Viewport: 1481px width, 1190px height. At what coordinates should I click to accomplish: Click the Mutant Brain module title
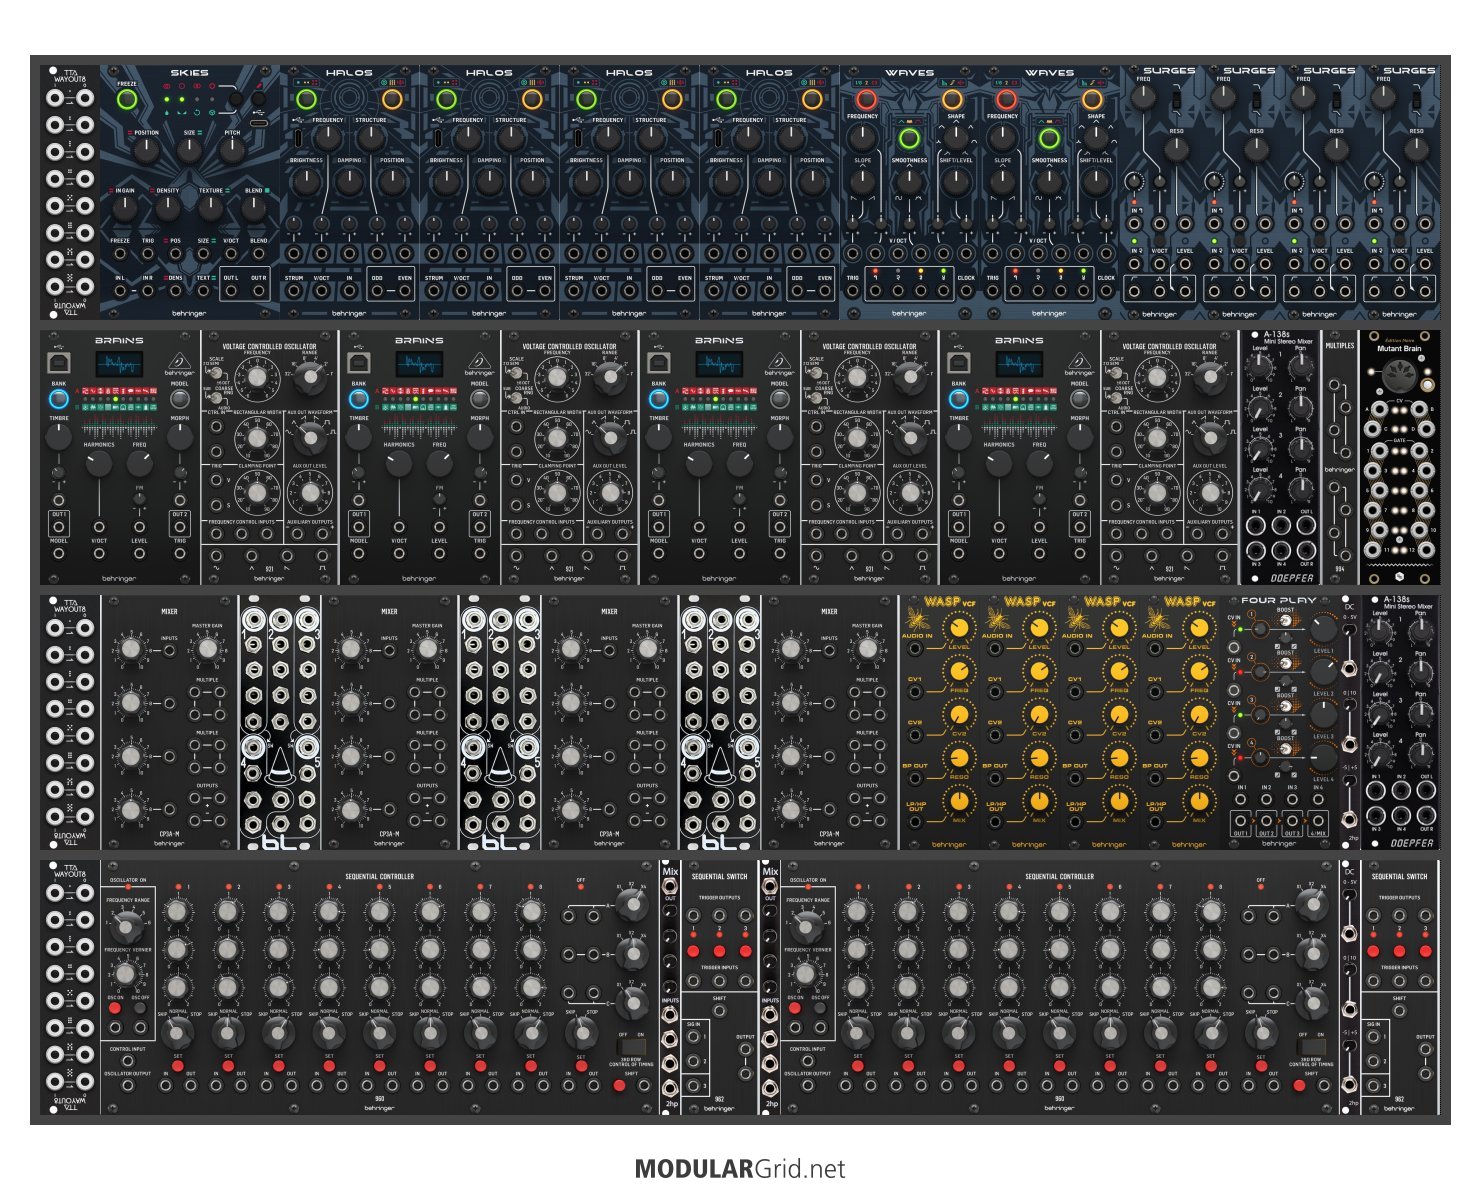[x=1399, y=349]
